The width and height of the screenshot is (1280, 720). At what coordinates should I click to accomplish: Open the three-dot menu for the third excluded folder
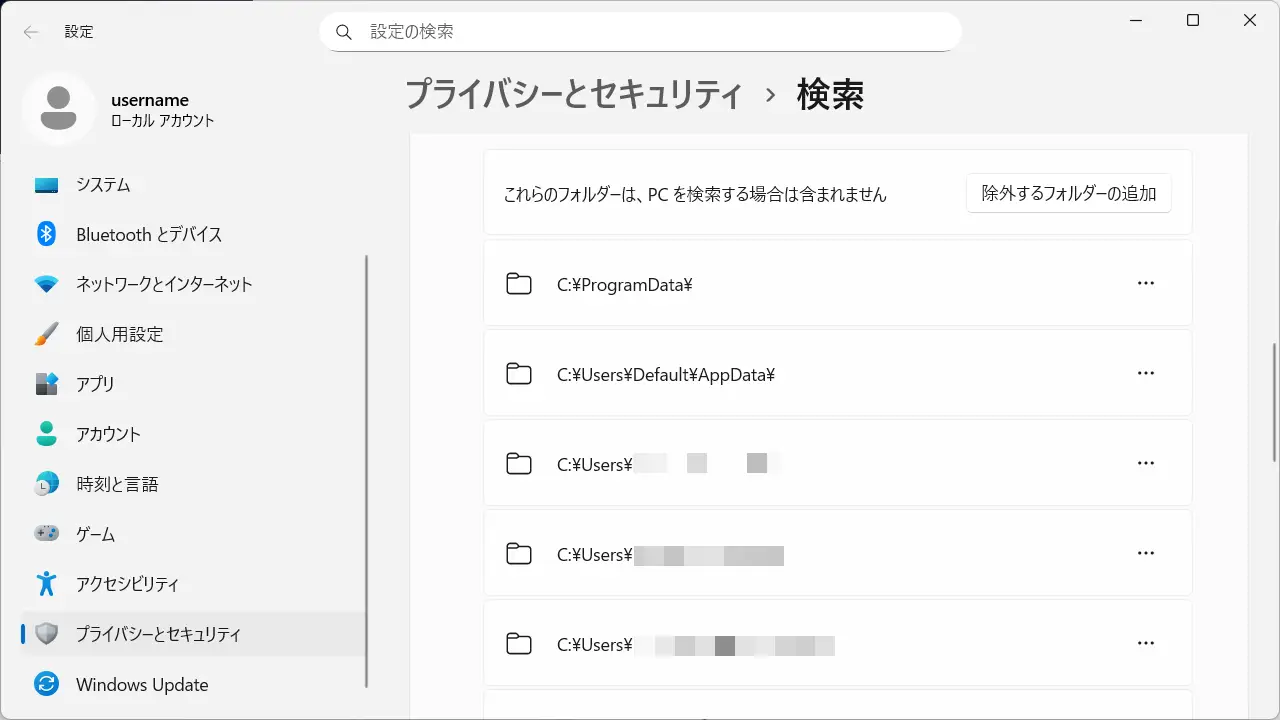[x=1146, y=463]
